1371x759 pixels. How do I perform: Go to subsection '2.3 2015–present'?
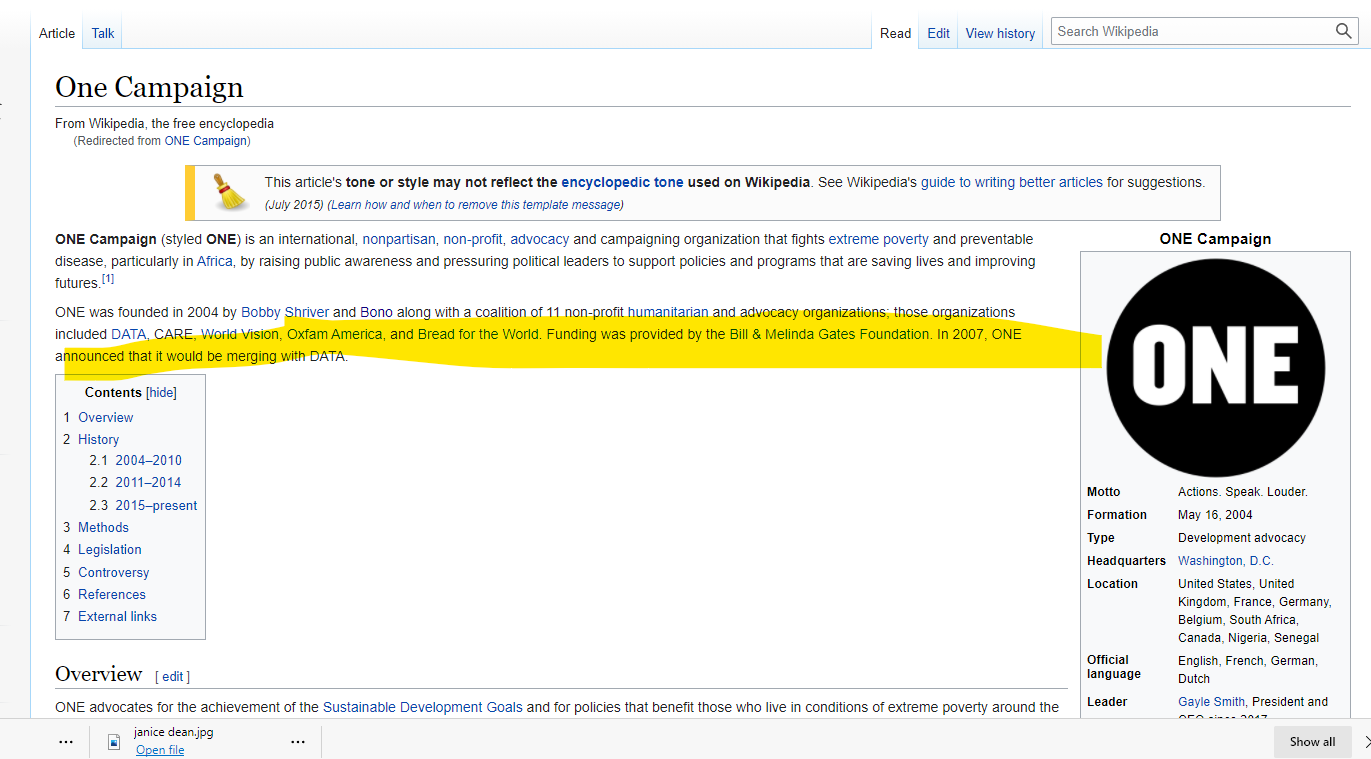click(x=143, y=505)
